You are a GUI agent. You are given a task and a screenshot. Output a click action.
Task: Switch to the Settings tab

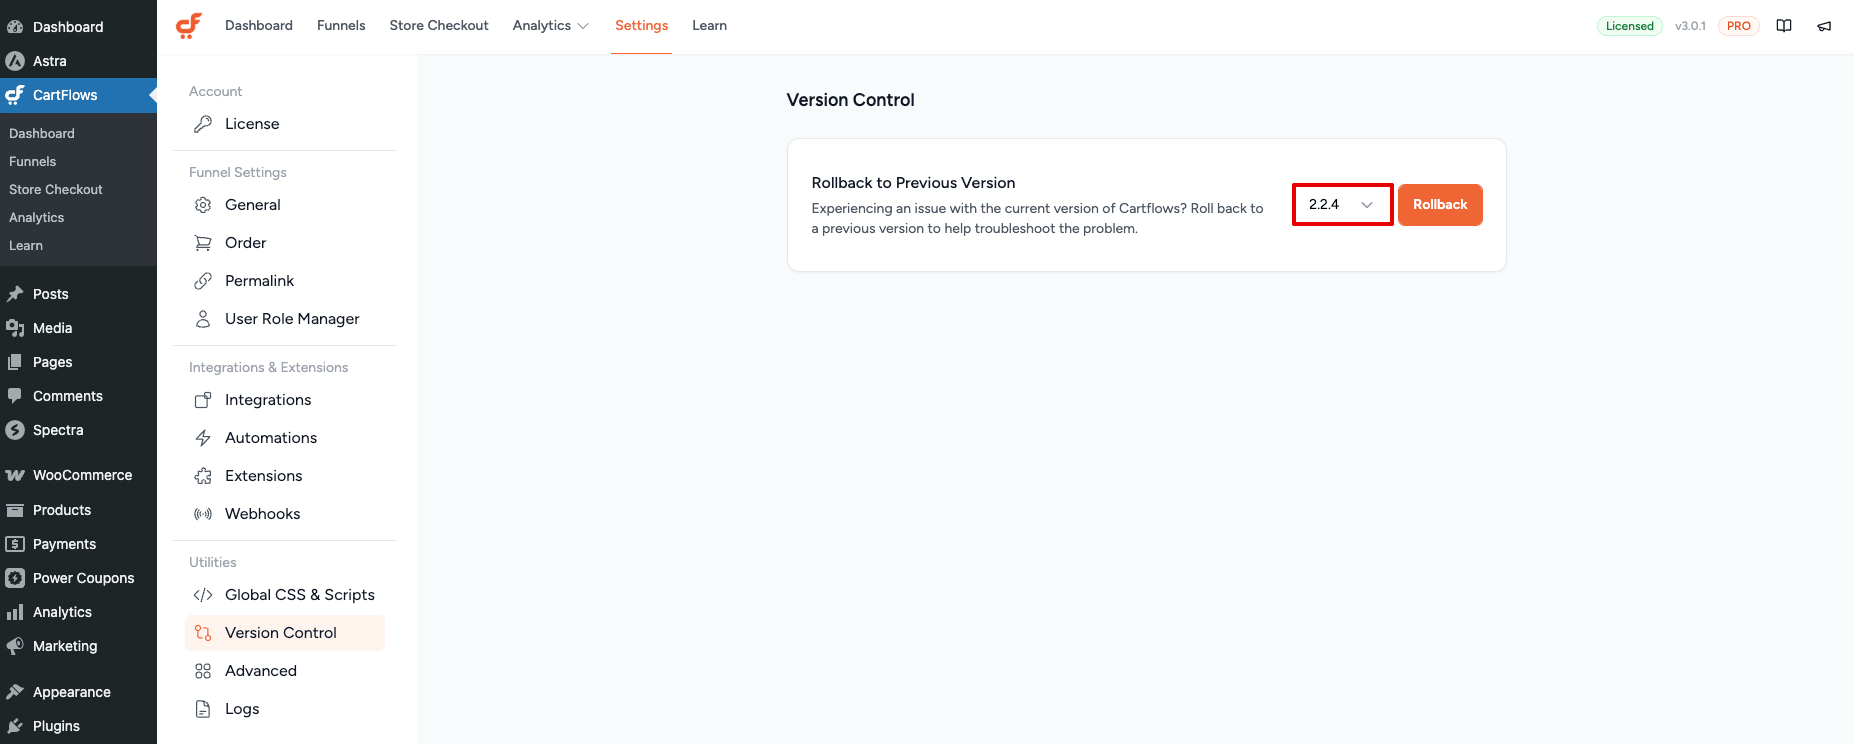pos(641,26)
